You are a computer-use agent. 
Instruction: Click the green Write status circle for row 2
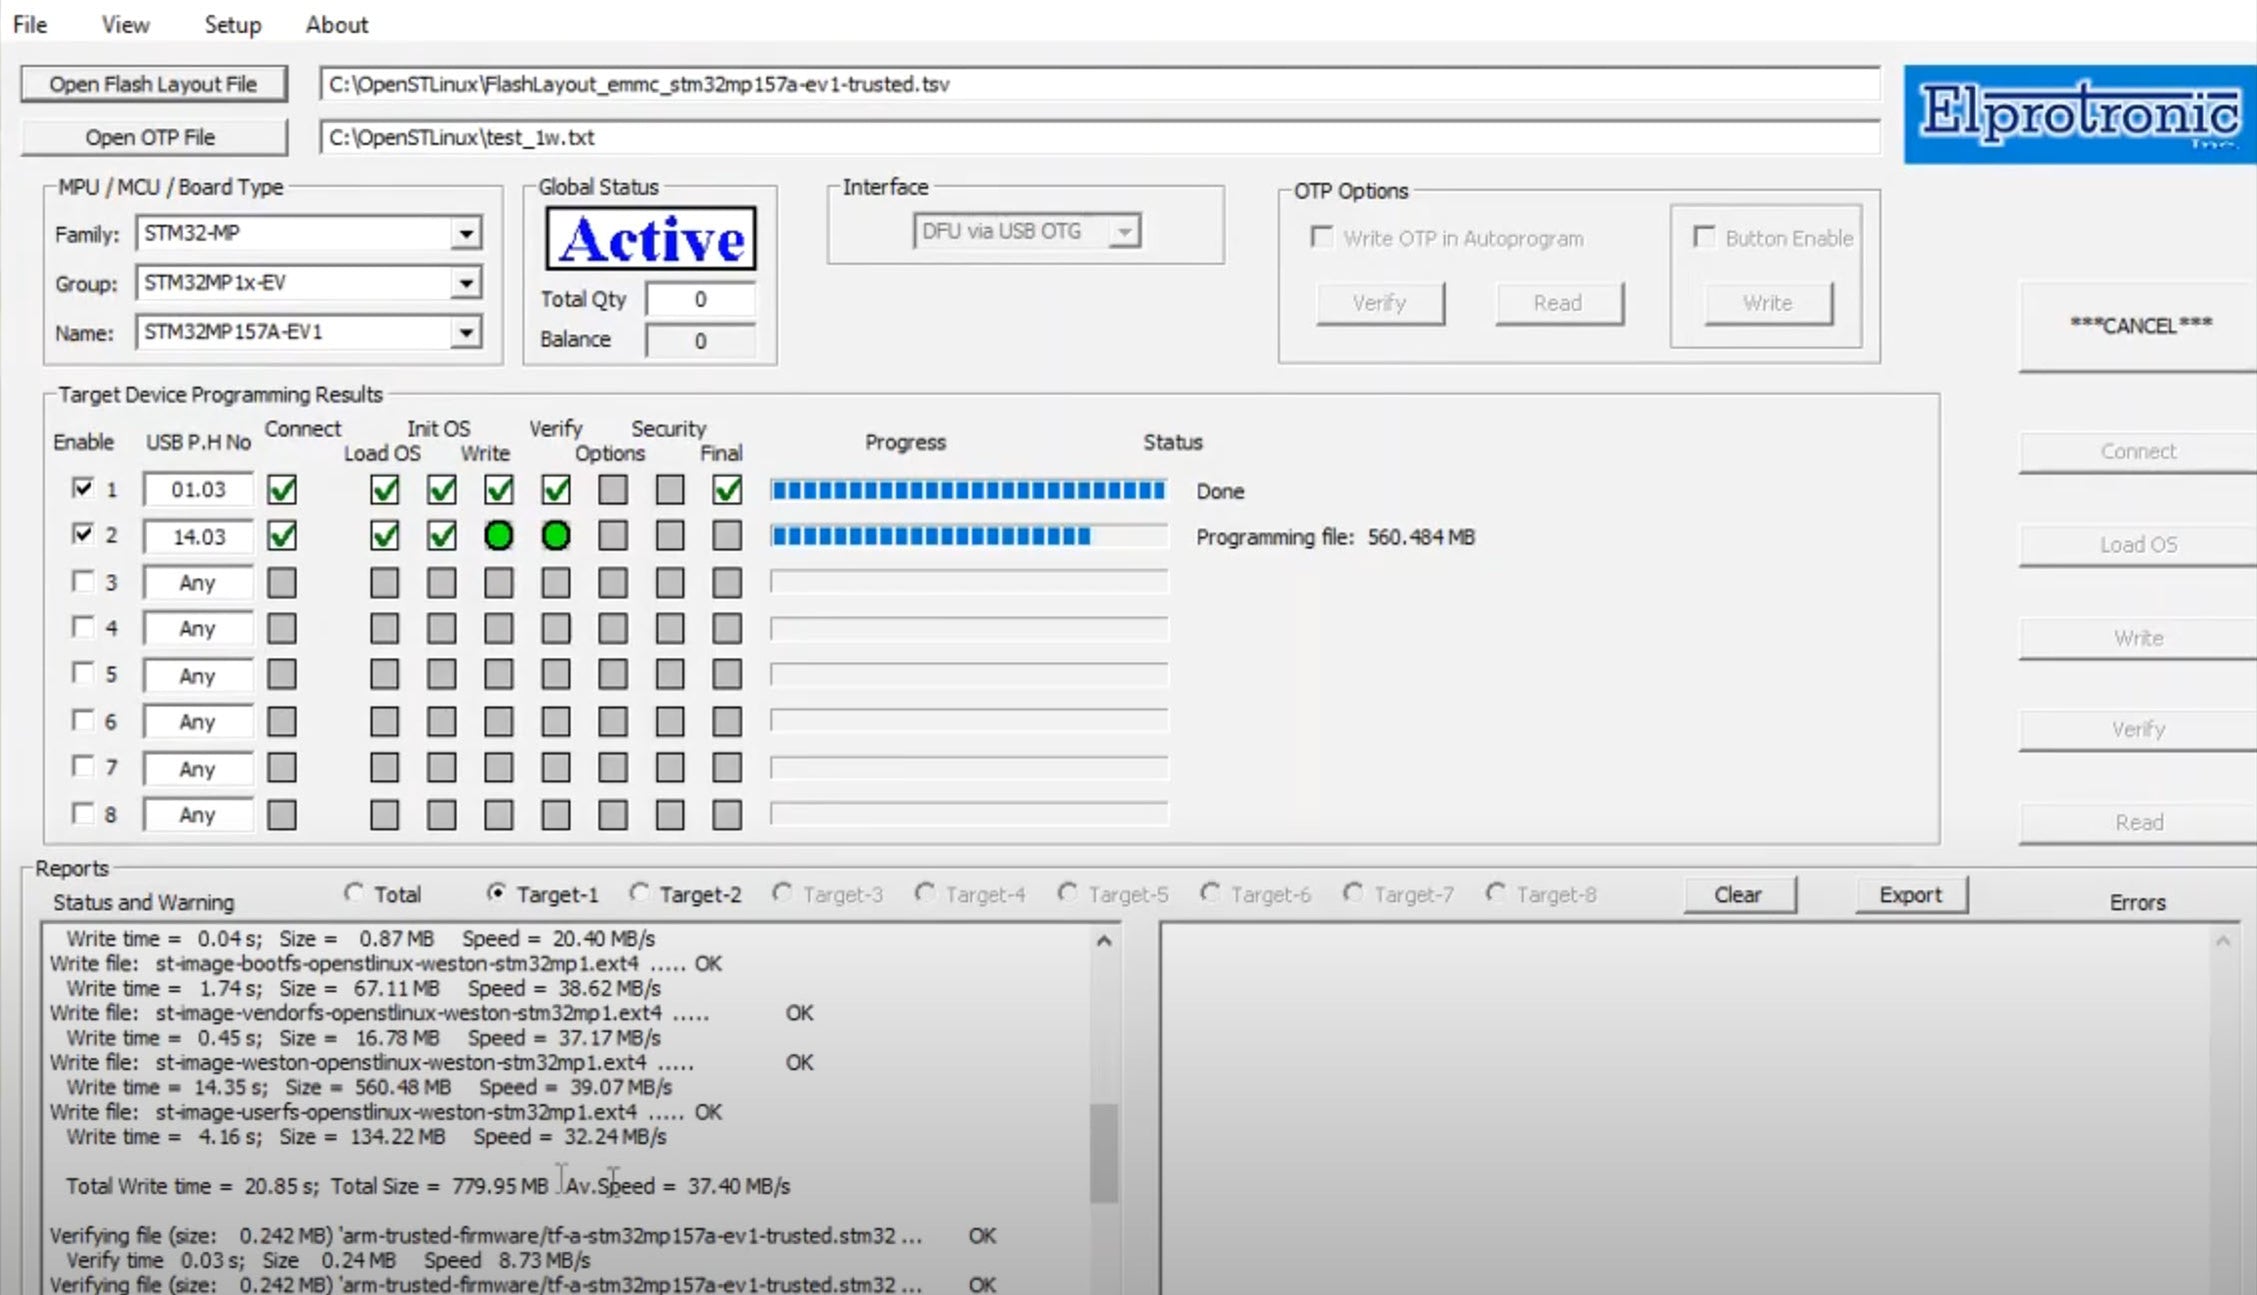coord(498,536)
